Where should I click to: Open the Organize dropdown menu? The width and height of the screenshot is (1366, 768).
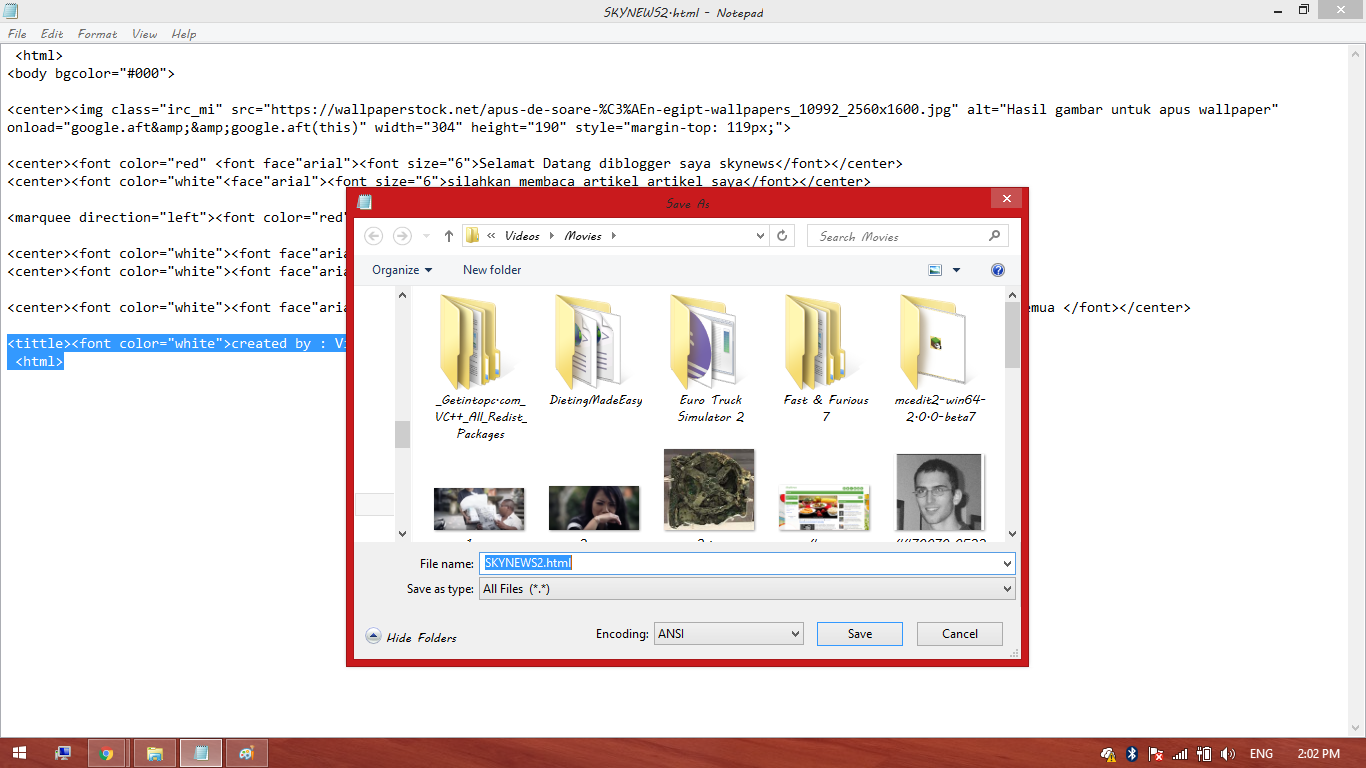(399, 269)
